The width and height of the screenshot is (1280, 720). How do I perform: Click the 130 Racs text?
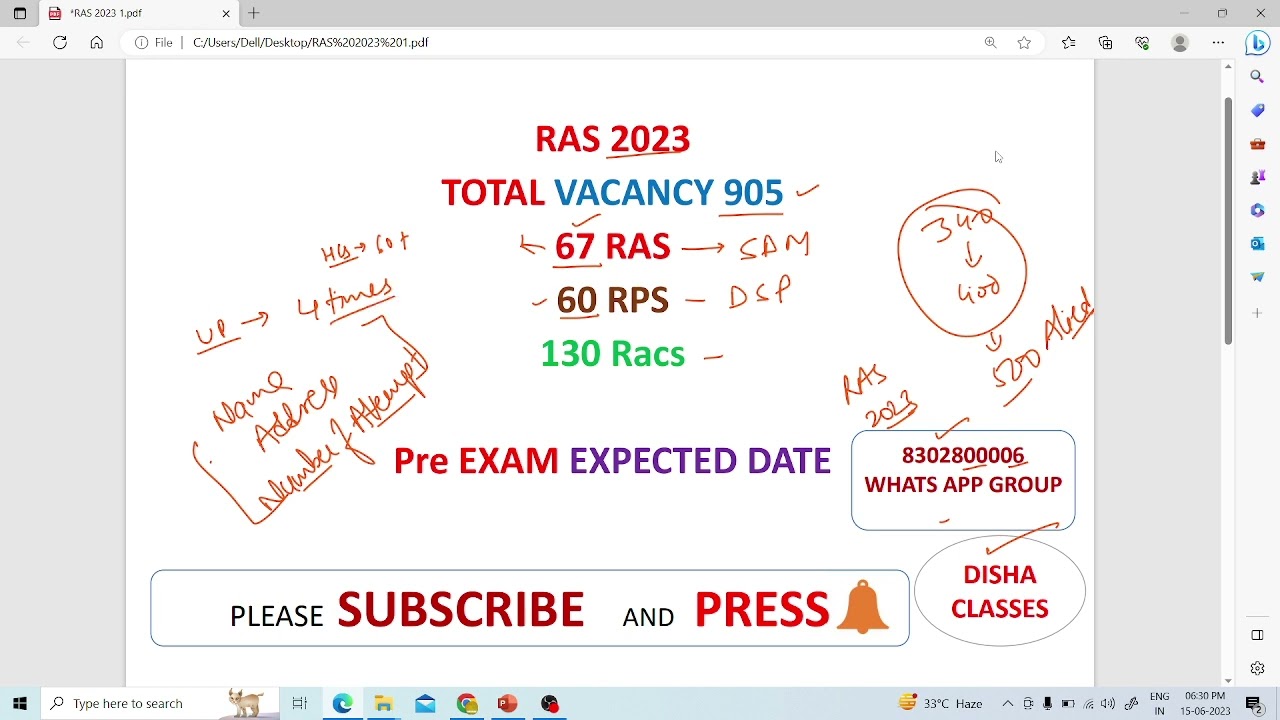tap(612, 354)
